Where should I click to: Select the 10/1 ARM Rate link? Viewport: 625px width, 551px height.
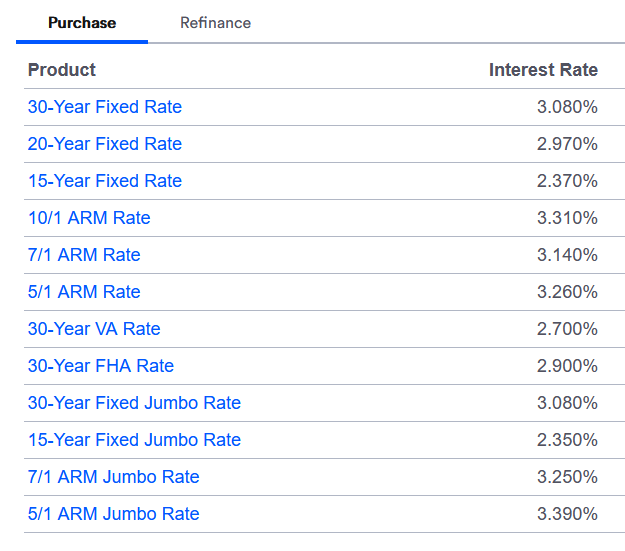(x=89, y=218)
